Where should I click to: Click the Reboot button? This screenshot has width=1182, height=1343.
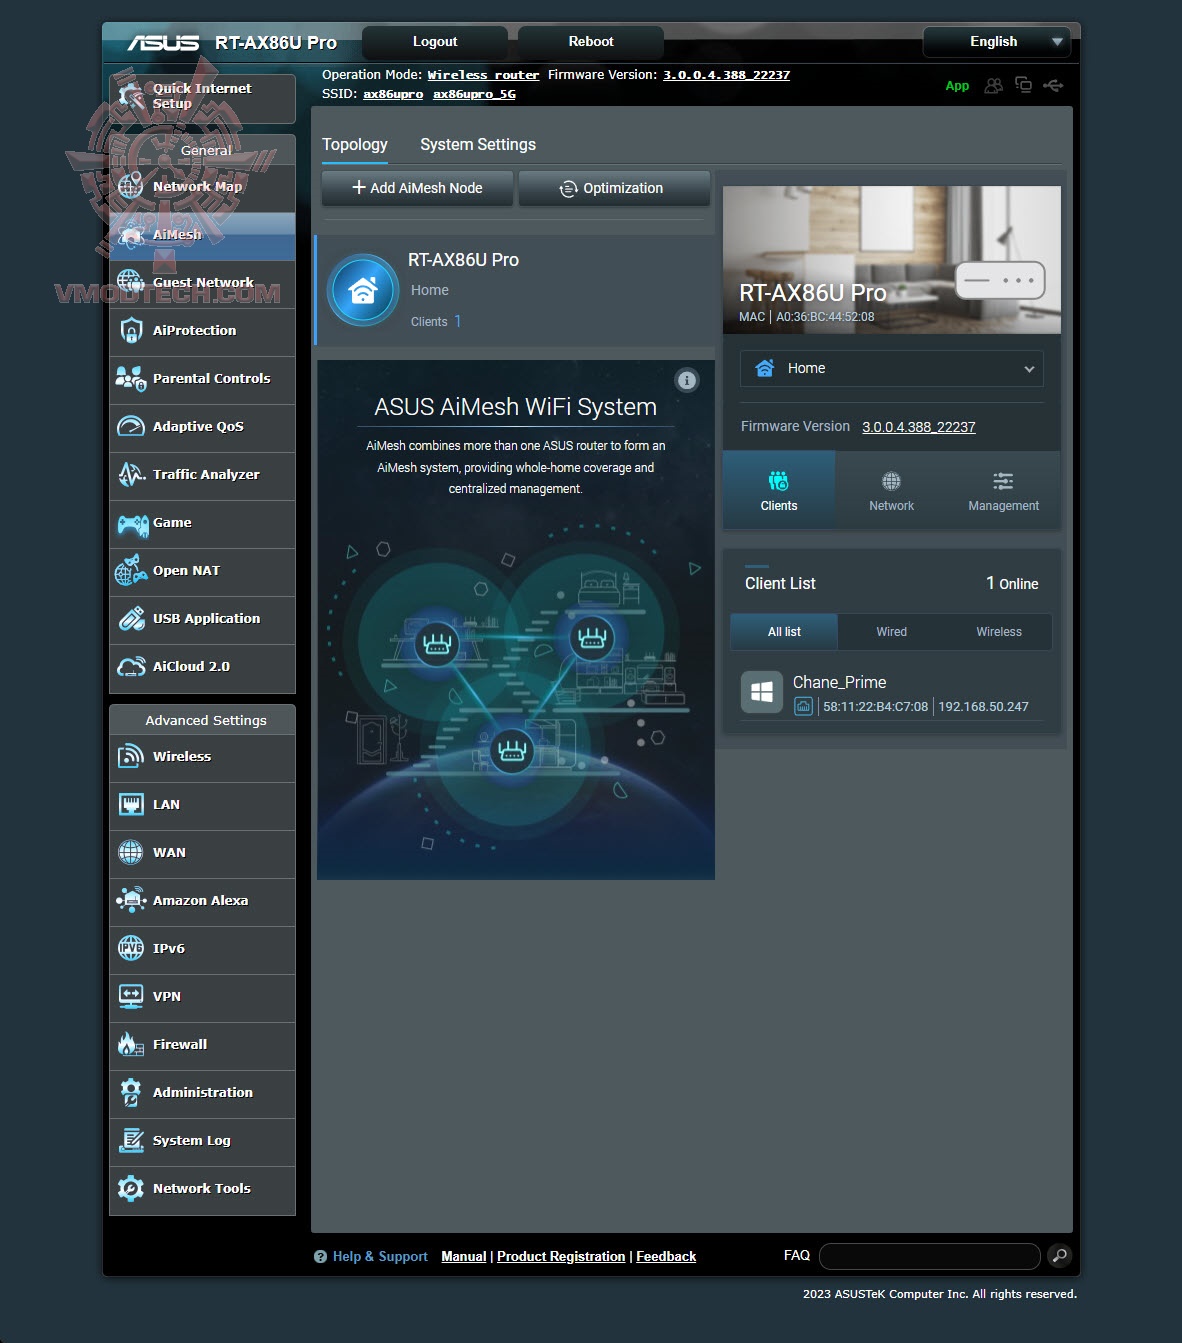(591, 42)
